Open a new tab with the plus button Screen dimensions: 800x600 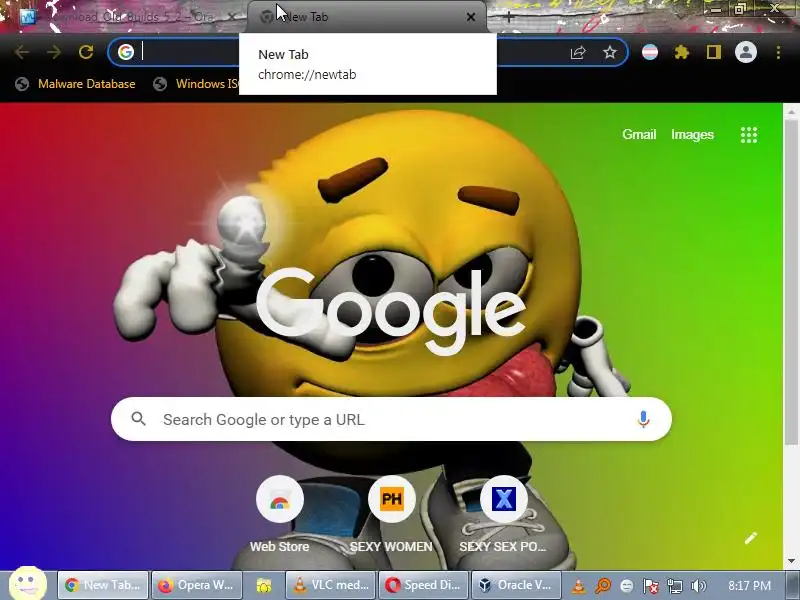[x=509, y=17]
